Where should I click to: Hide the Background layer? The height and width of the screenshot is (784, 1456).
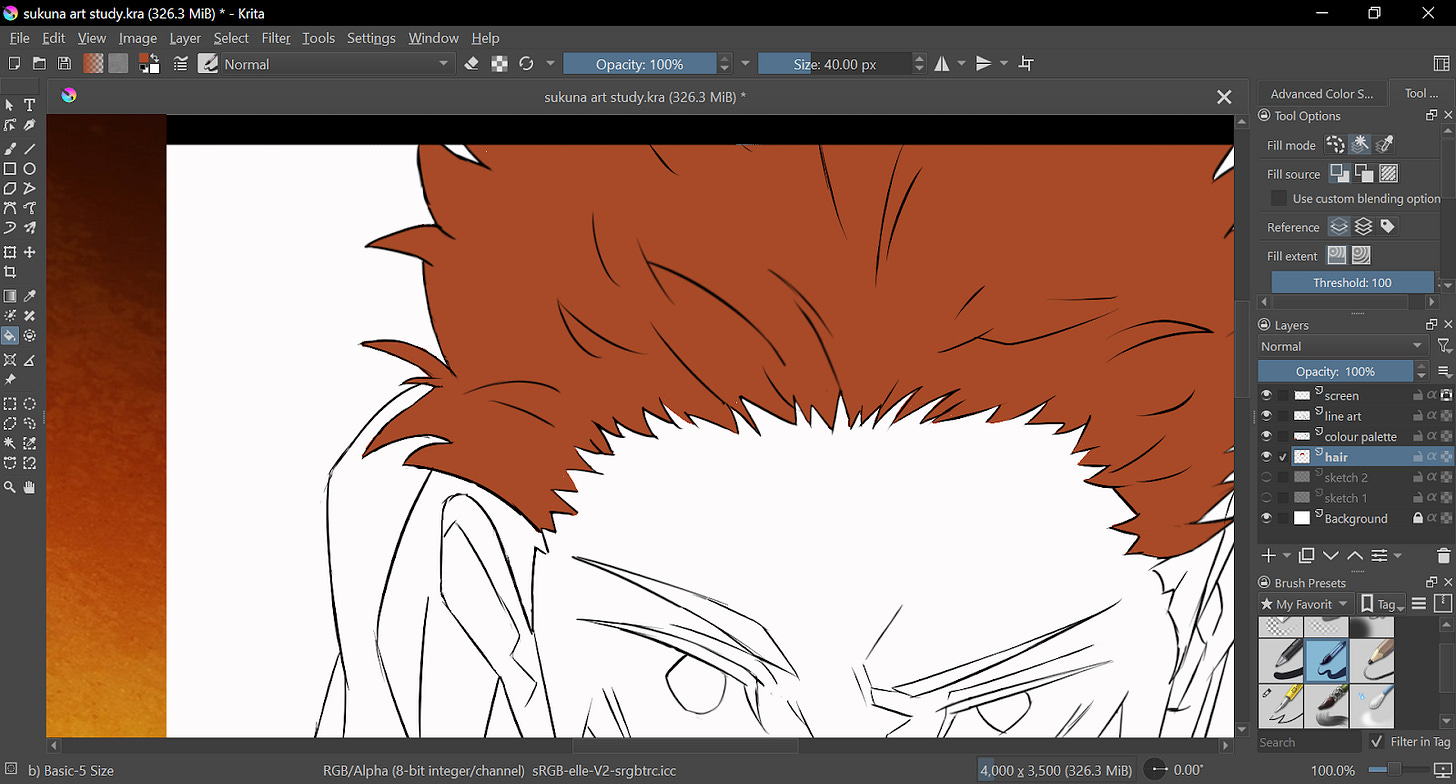pos(1267,518)
